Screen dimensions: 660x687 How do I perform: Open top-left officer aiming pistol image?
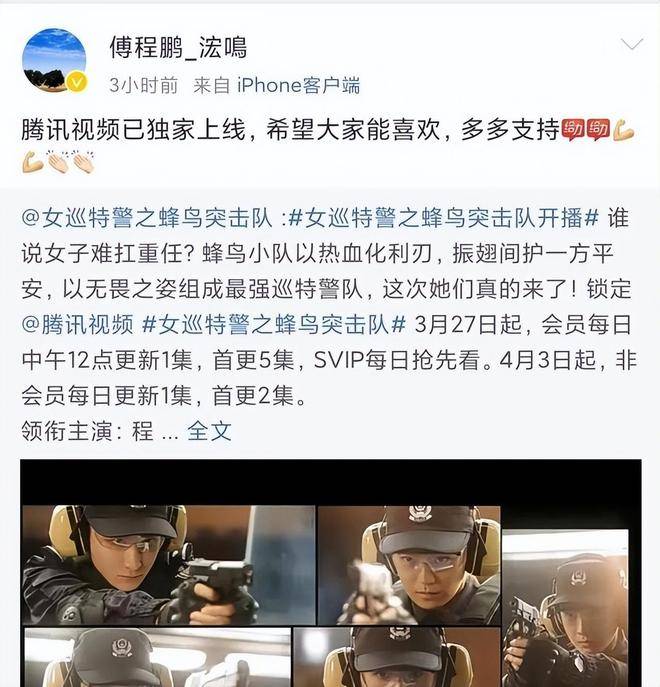(169, 565)
